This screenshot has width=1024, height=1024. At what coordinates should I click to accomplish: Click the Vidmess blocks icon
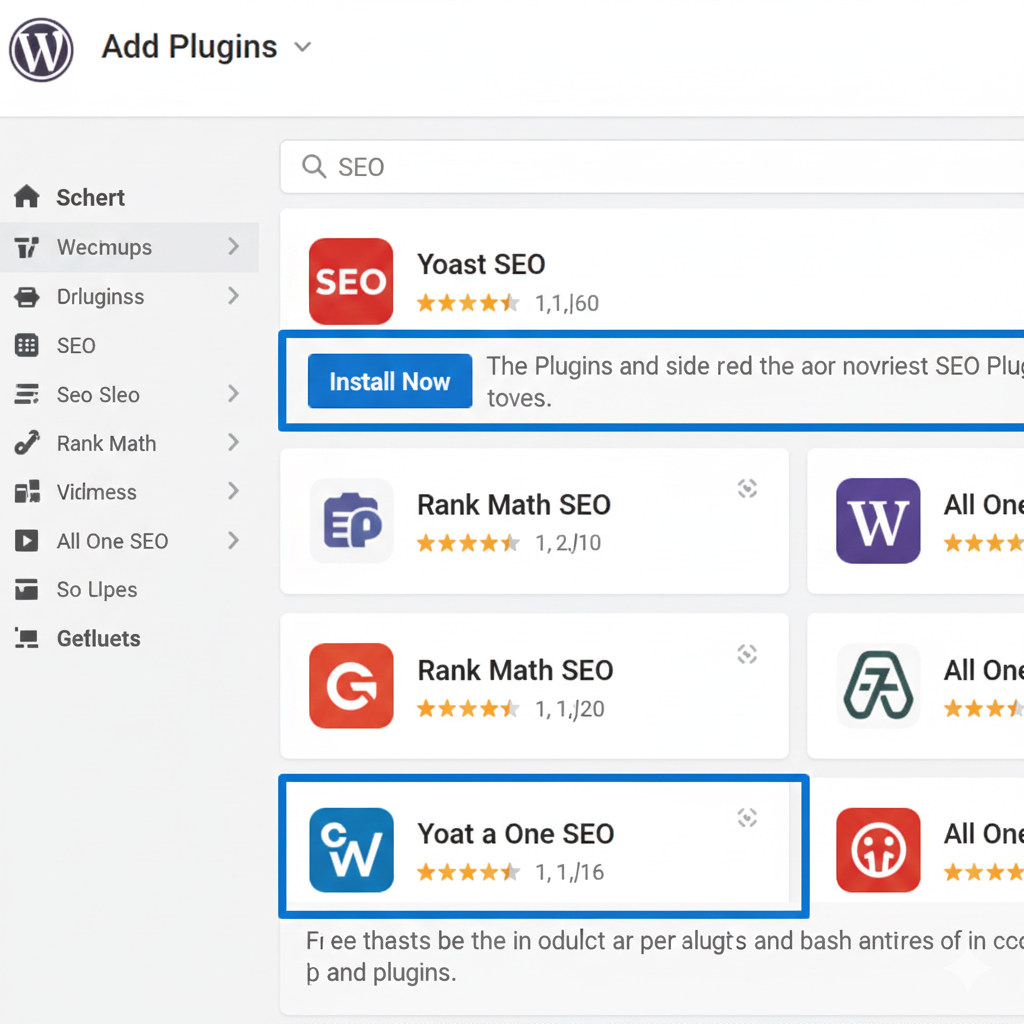tap(27, 492)
